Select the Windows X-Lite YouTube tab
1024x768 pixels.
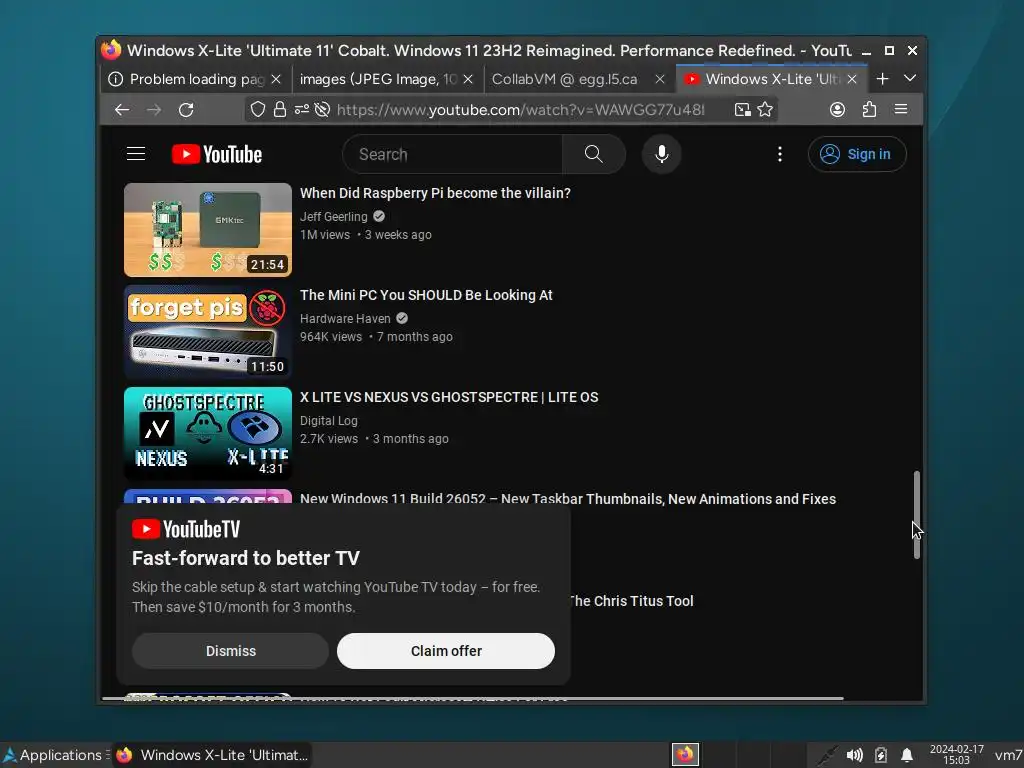click(x=771, y=79)
